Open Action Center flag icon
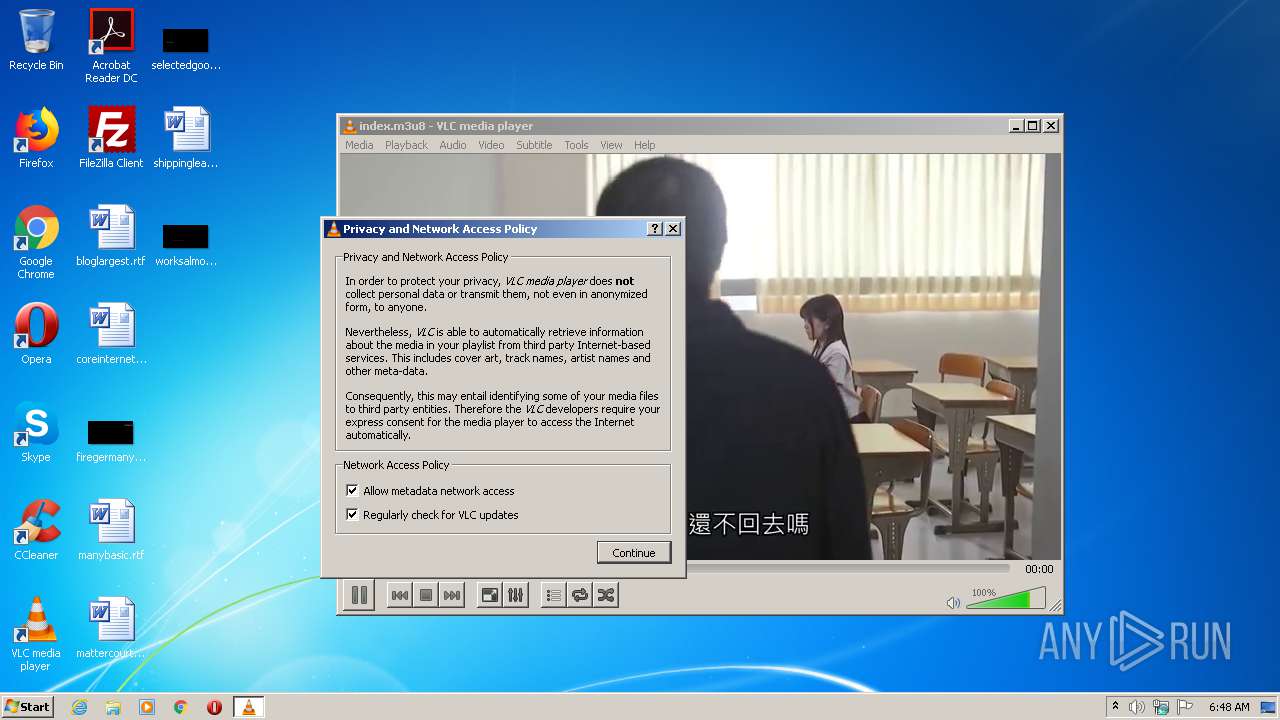The image size is (1280, 720). pyautogui.click(x=1185, y=707)
